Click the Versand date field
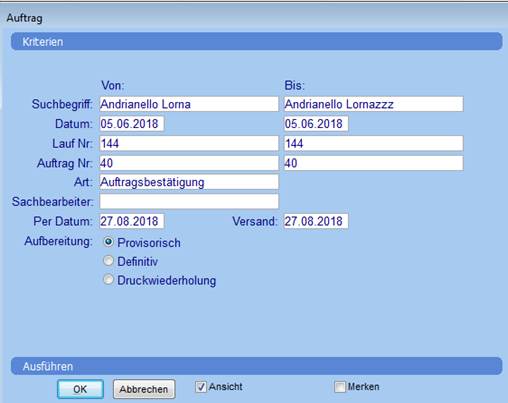The image size is (508, 403). [x=316, y=221]
